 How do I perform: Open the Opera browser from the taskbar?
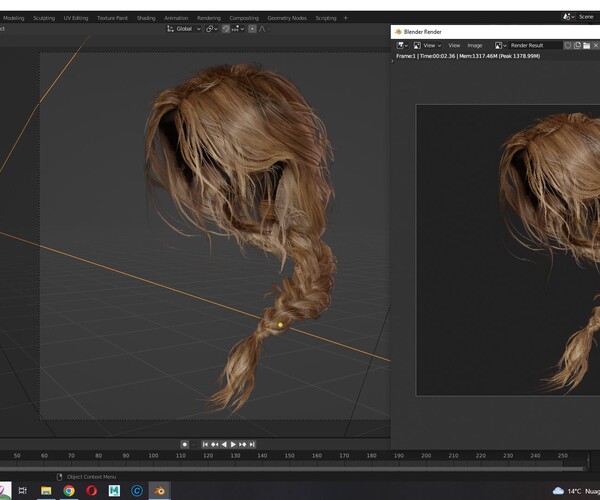[91, 490]
